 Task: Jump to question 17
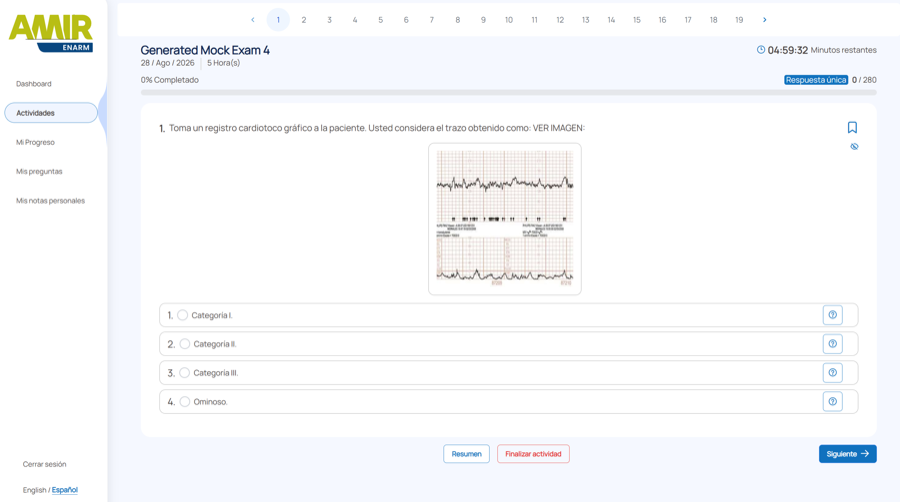click(x=688, y=20)
